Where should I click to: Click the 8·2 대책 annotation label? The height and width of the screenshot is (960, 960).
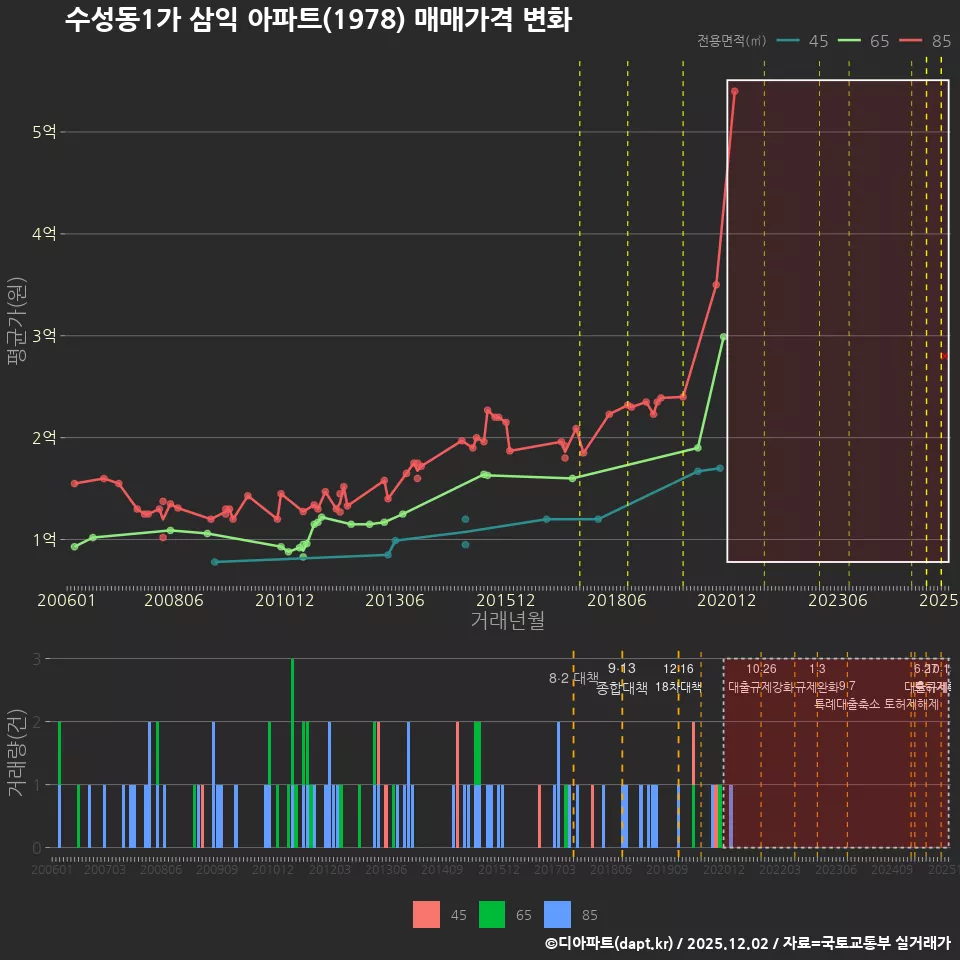click(573, 678)
